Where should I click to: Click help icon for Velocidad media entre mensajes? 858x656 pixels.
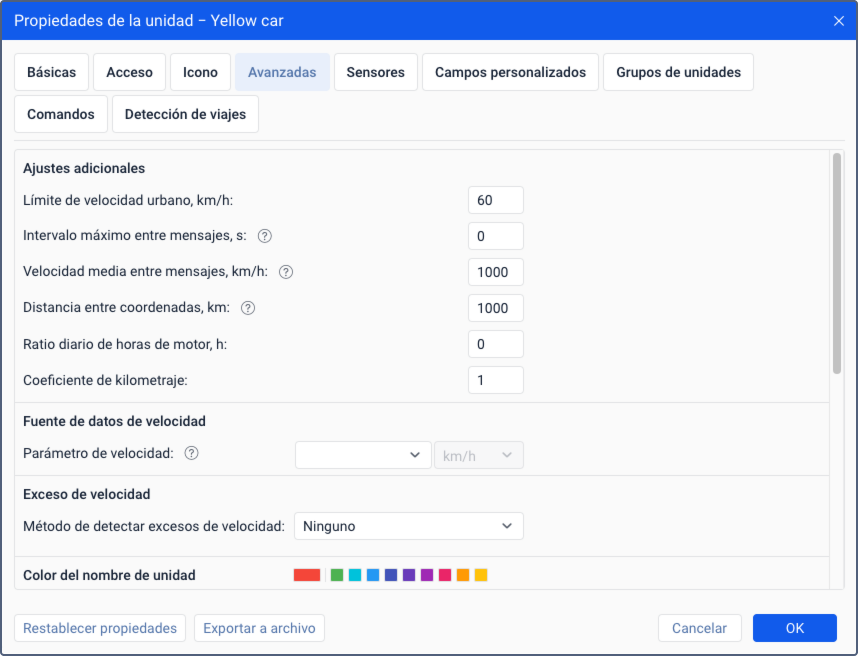tap(286, 272)
